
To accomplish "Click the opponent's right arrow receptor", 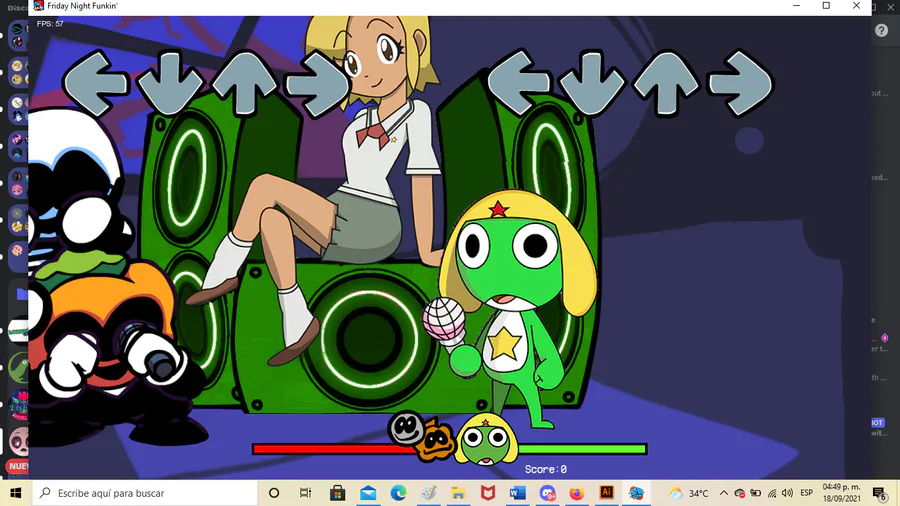I will (318, 83).
